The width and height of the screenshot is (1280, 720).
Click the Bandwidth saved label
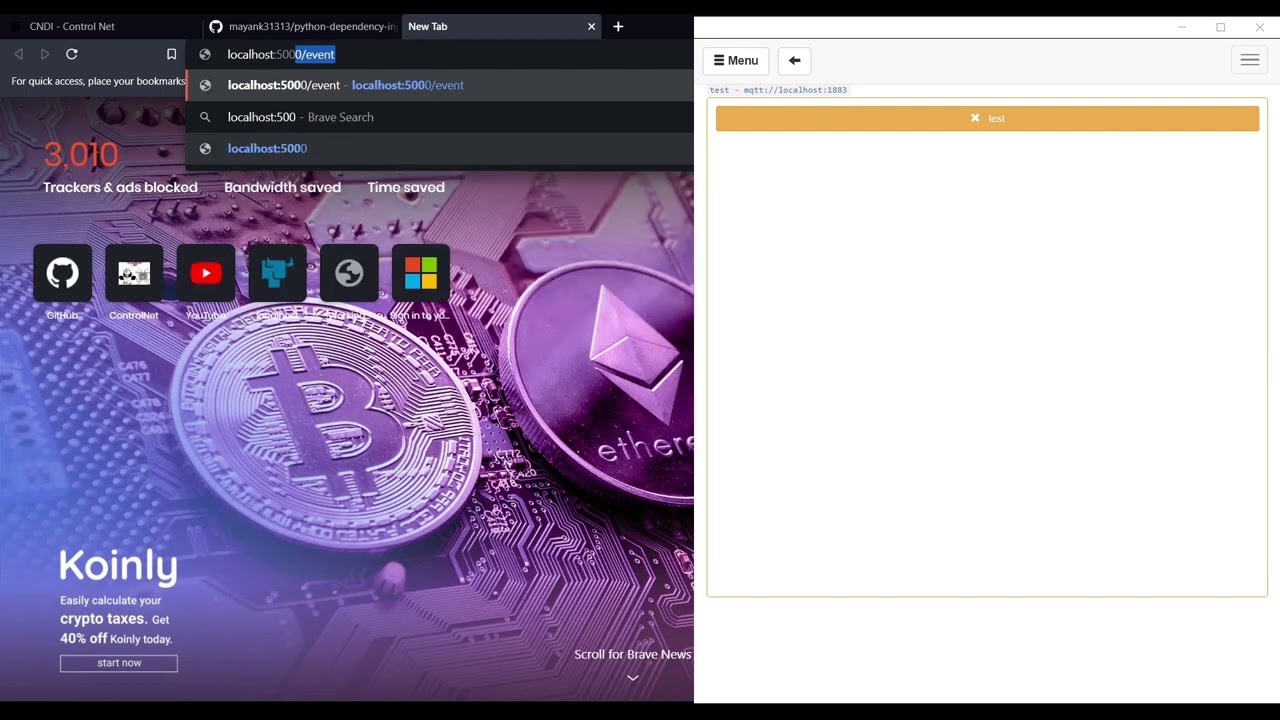282,187
